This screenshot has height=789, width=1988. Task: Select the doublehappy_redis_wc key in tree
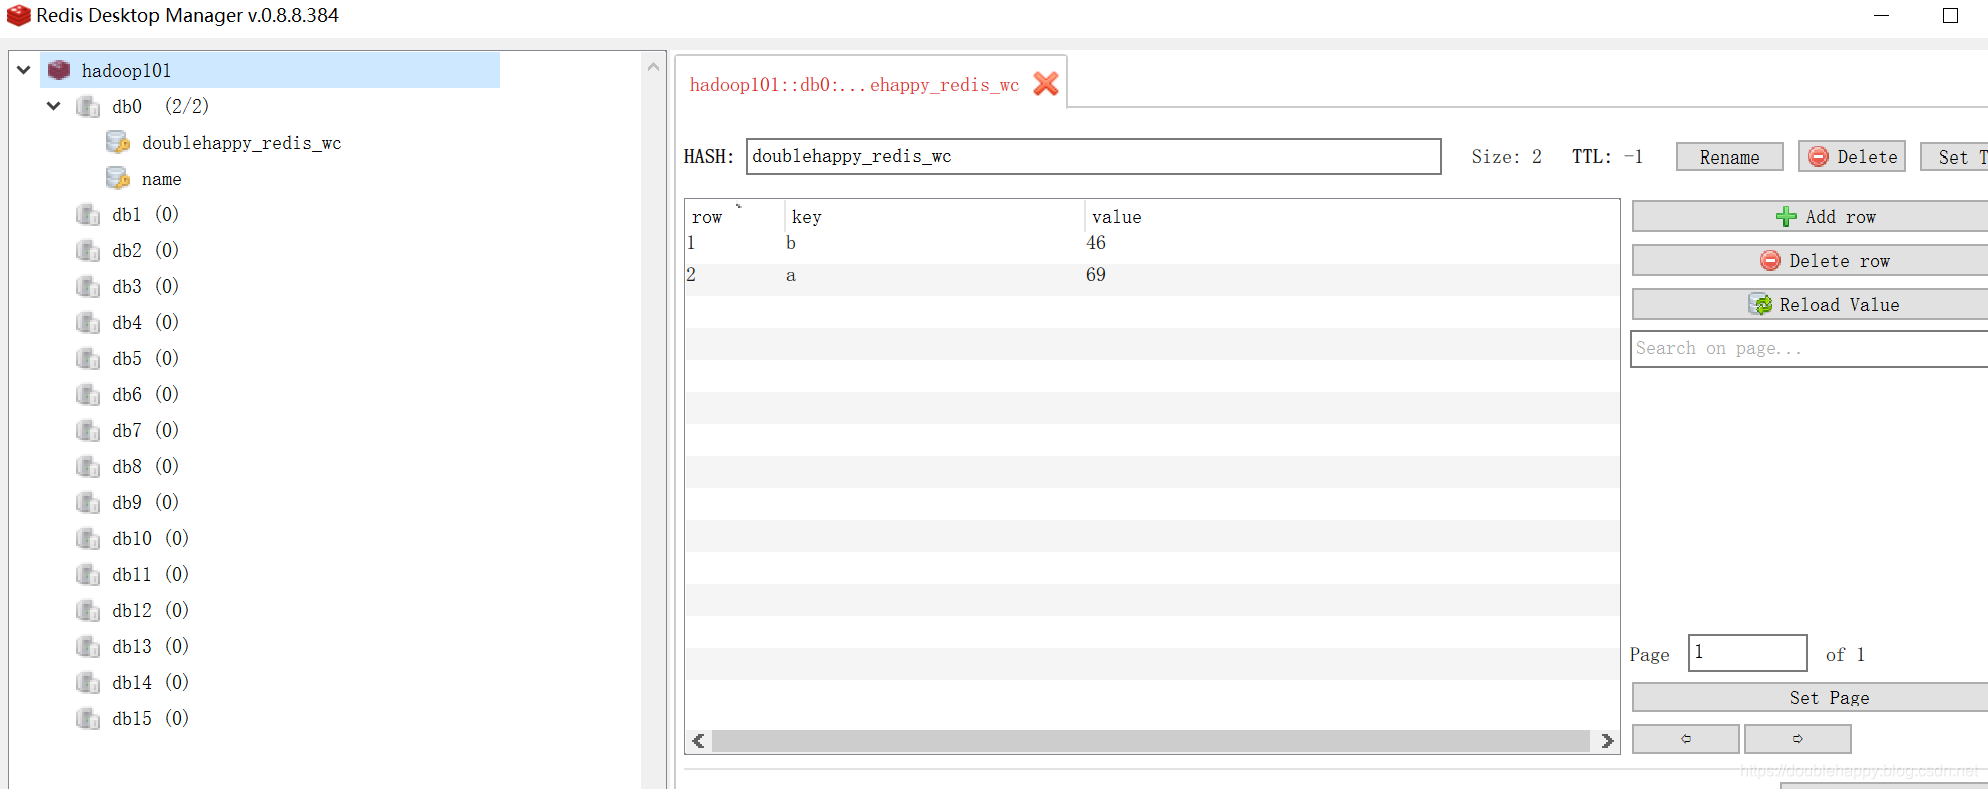coord(241,143)
